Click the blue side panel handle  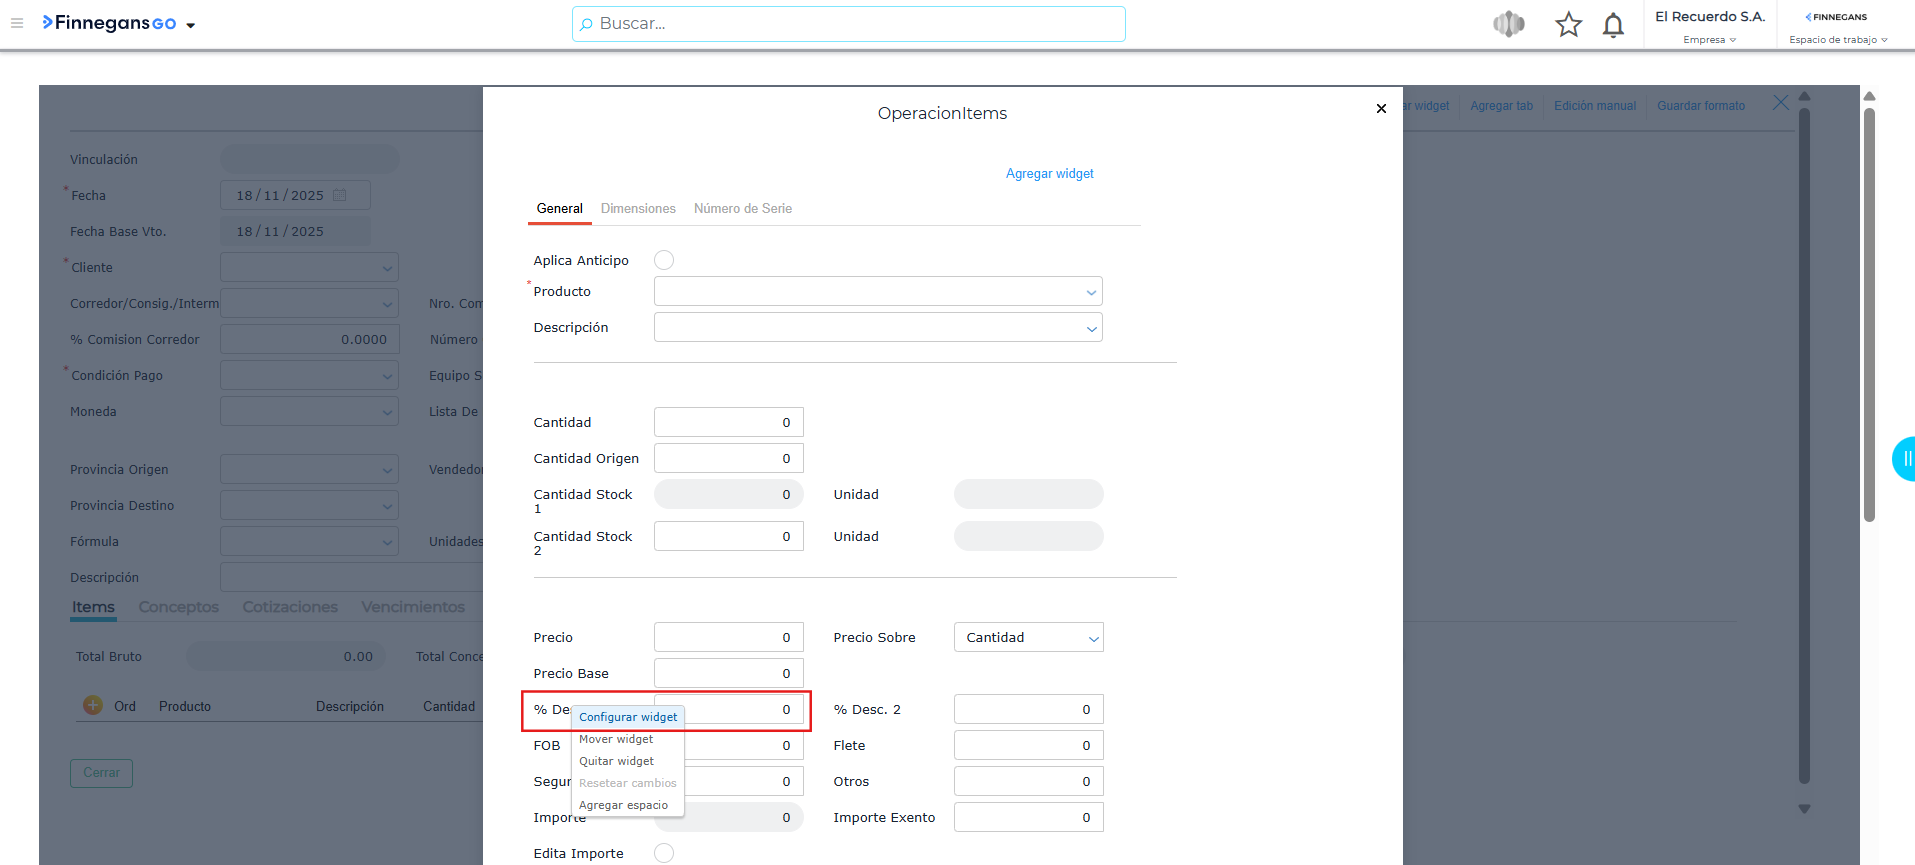1904,459
